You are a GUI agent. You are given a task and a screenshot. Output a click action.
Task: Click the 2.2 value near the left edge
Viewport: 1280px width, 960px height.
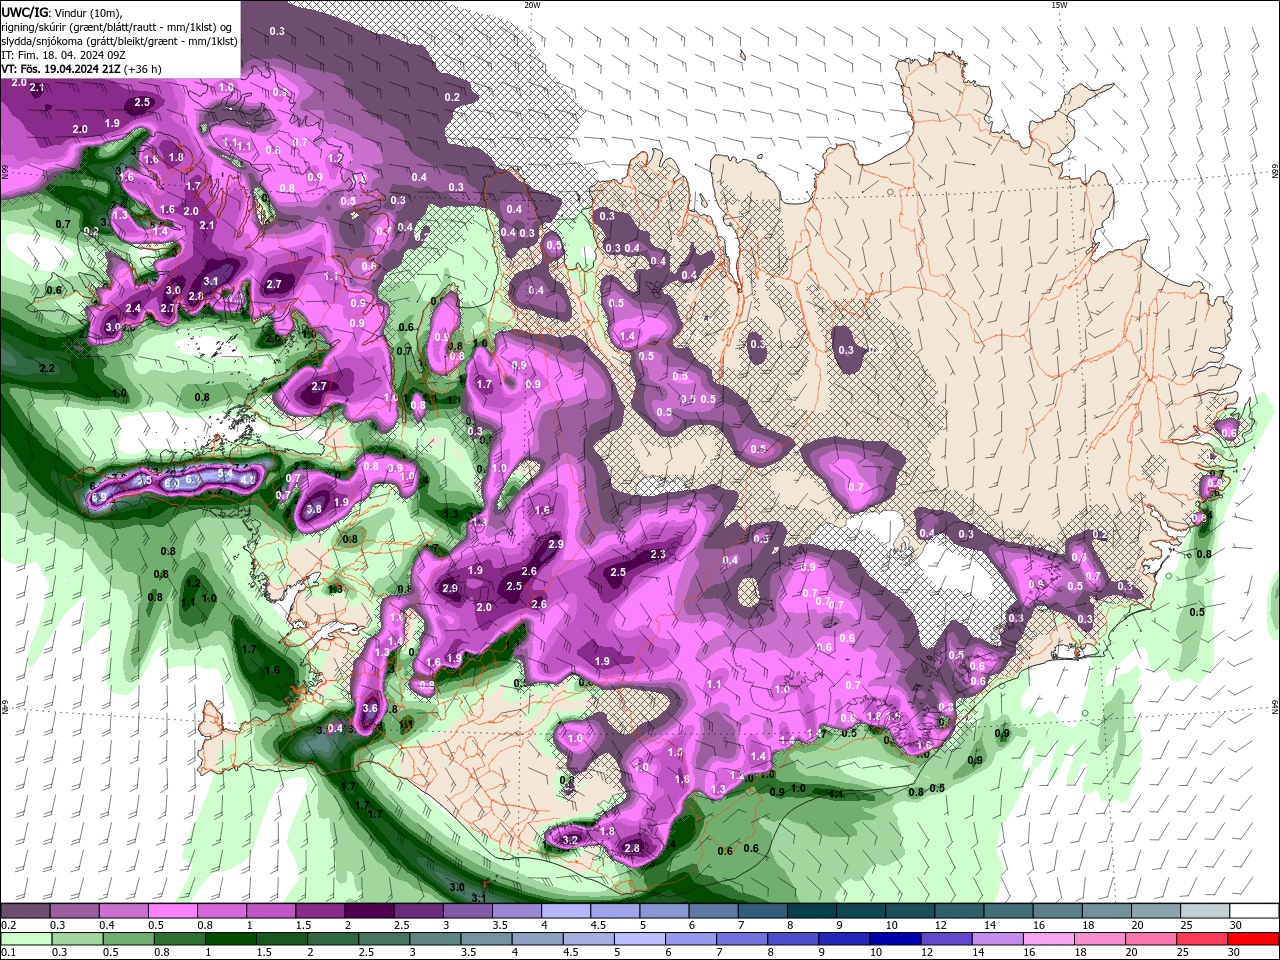point(47,369)
